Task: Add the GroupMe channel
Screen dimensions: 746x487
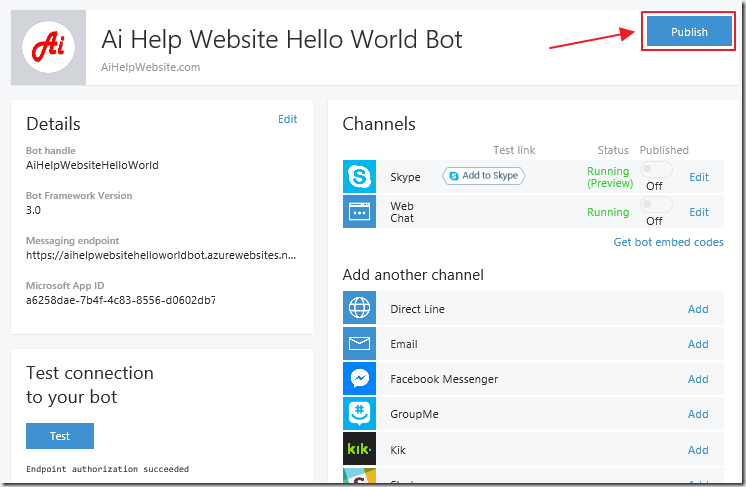Action: 698,414
